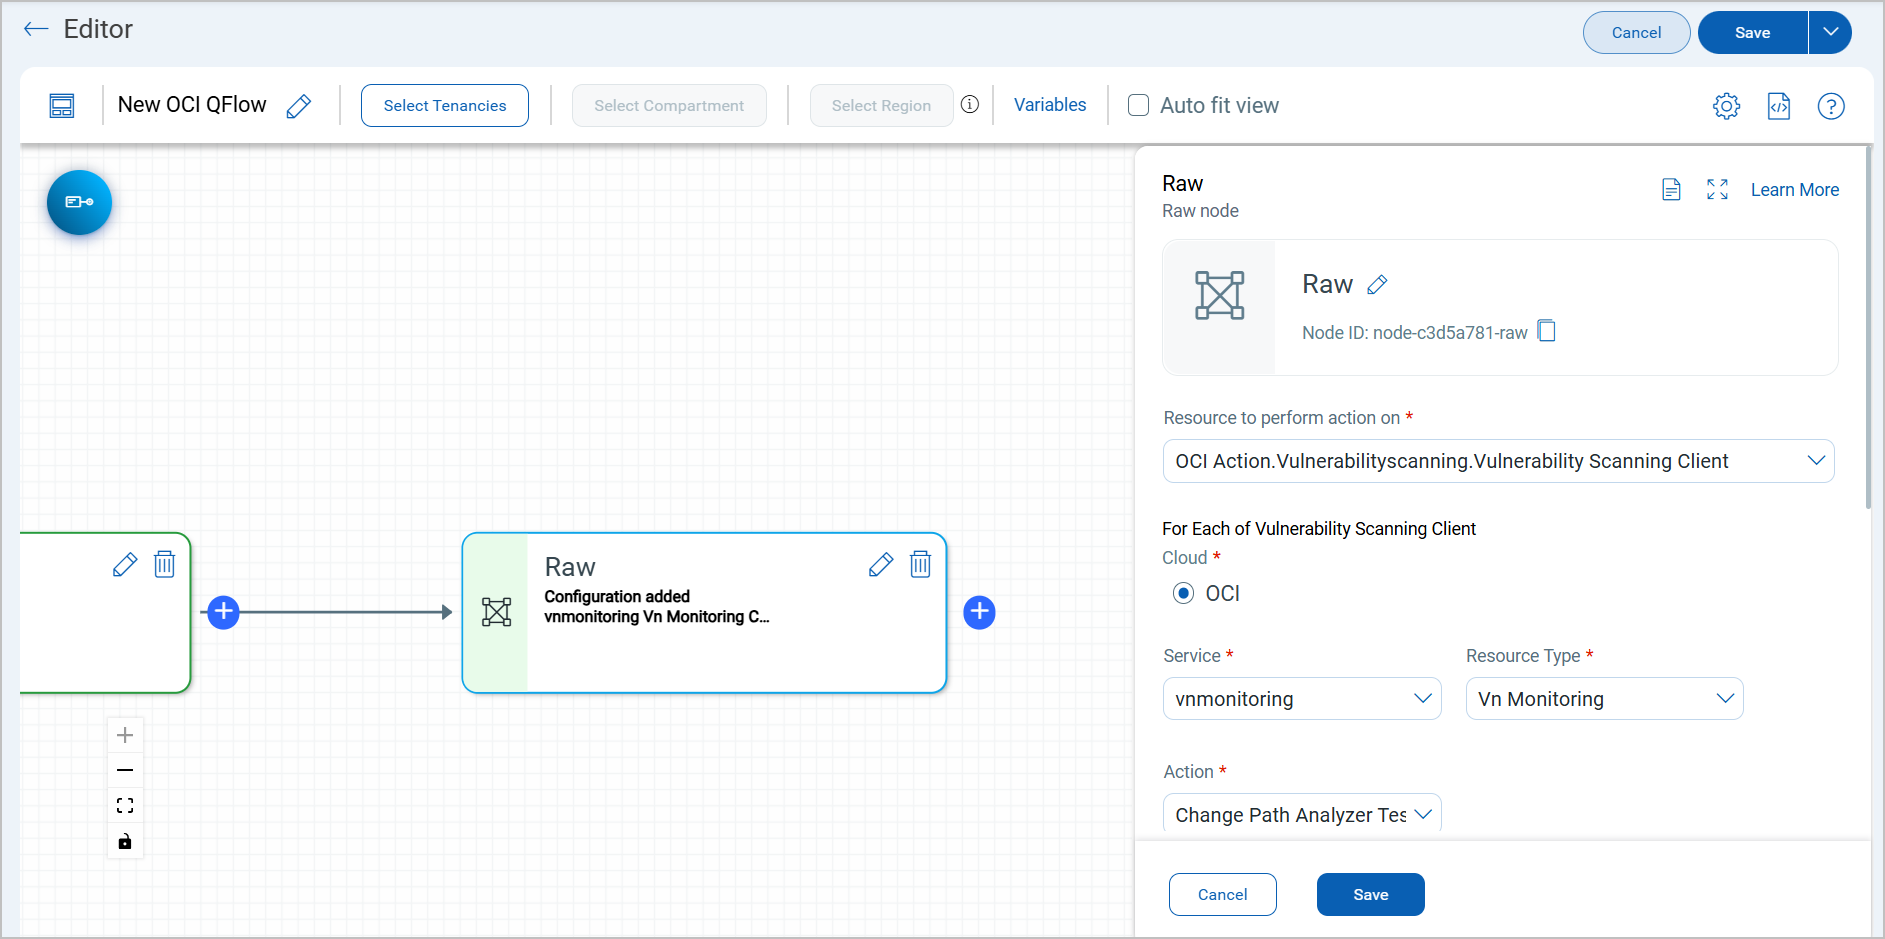Open the settings gear in toolbar
This screenshot has height=939, width=1885.
coord(1726,106)
